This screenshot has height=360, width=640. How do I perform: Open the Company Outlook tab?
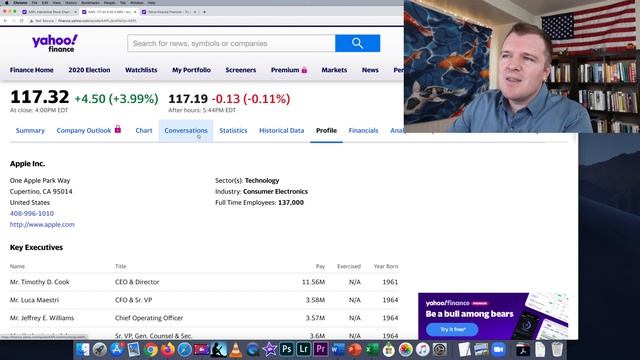(84, 131)
